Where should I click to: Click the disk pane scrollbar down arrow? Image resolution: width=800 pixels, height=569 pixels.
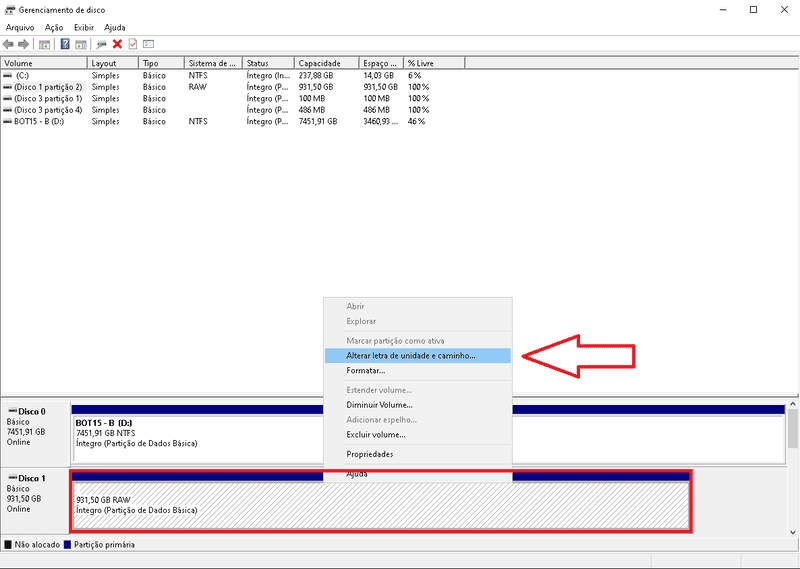point(793,532)
